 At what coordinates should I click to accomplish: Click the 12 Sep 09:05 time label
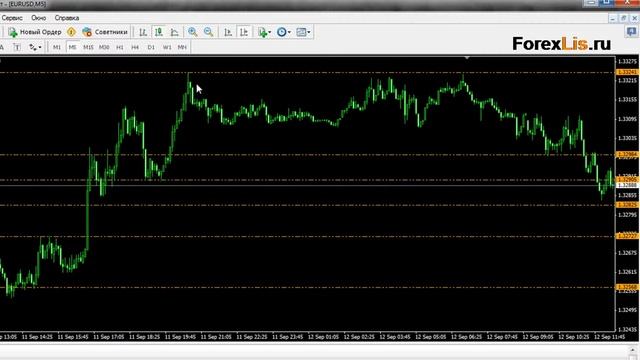click(538, 337)
